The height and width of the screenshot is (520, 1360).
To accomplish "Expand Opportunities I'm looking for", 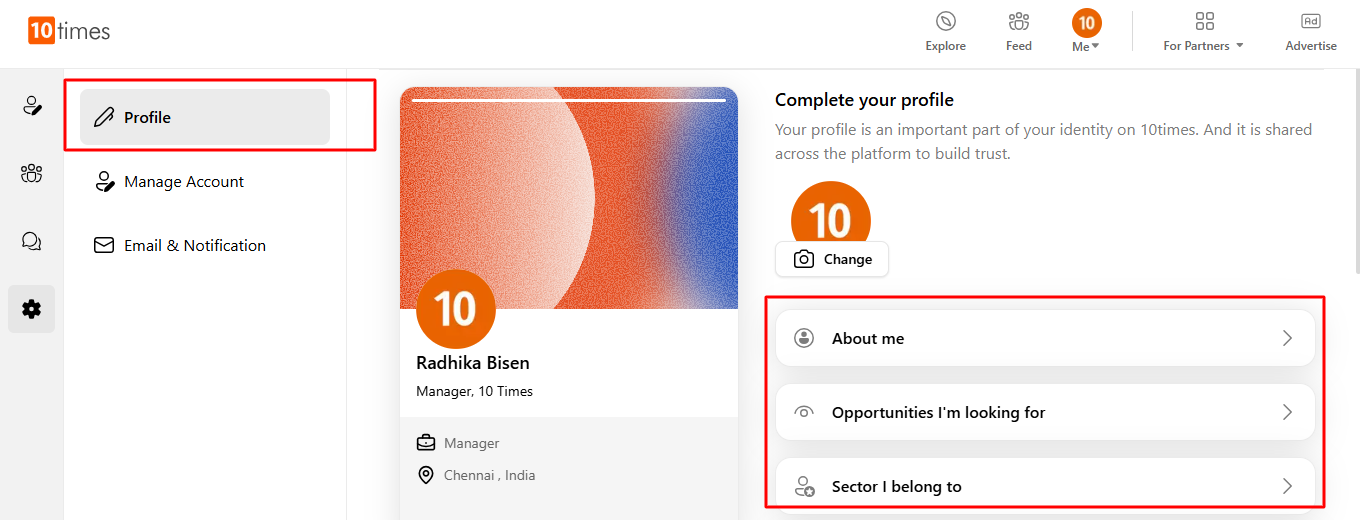I will click(x=1045, y=412).
